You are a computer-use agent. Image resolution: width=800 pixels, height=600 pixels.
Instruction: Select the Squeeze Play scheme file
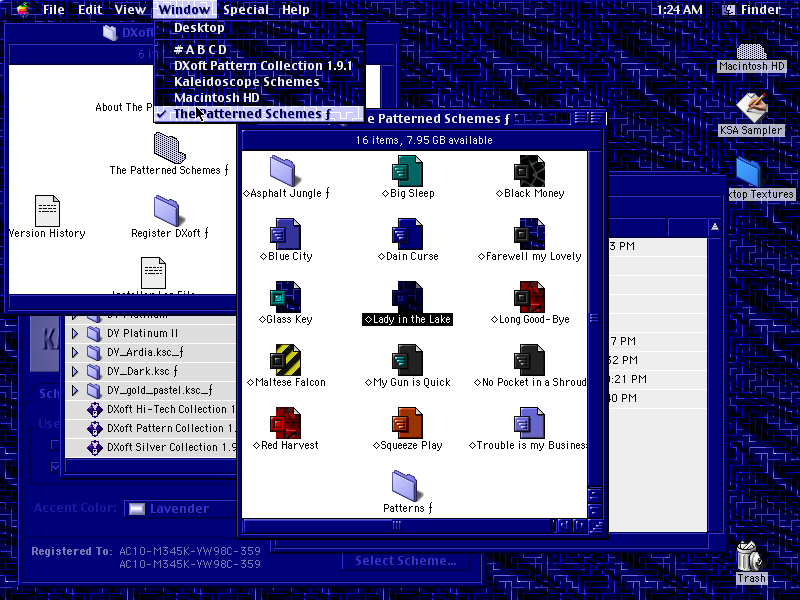click(407, 423)
